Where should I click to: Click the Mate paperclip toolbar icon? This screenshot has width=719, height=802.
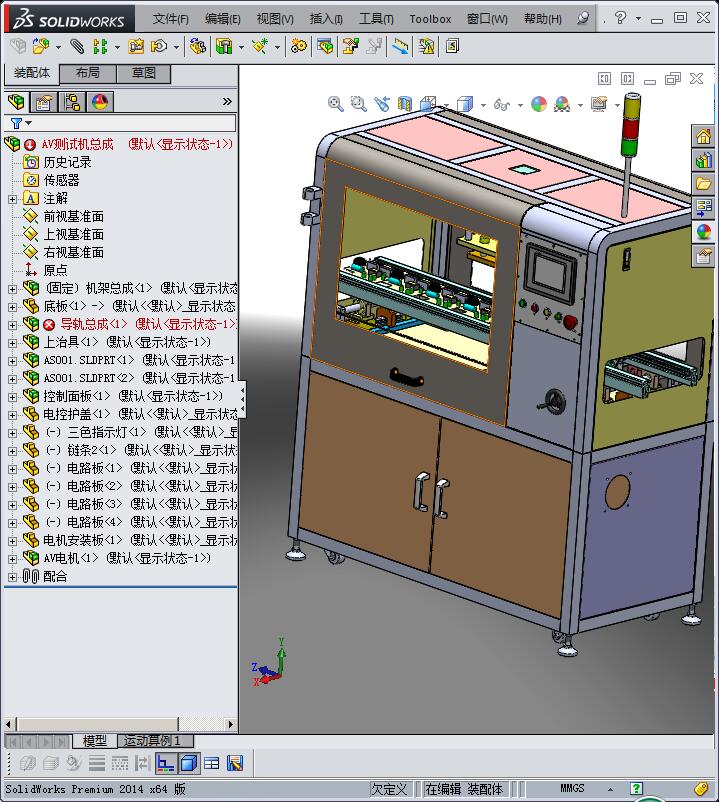point(77,47)
